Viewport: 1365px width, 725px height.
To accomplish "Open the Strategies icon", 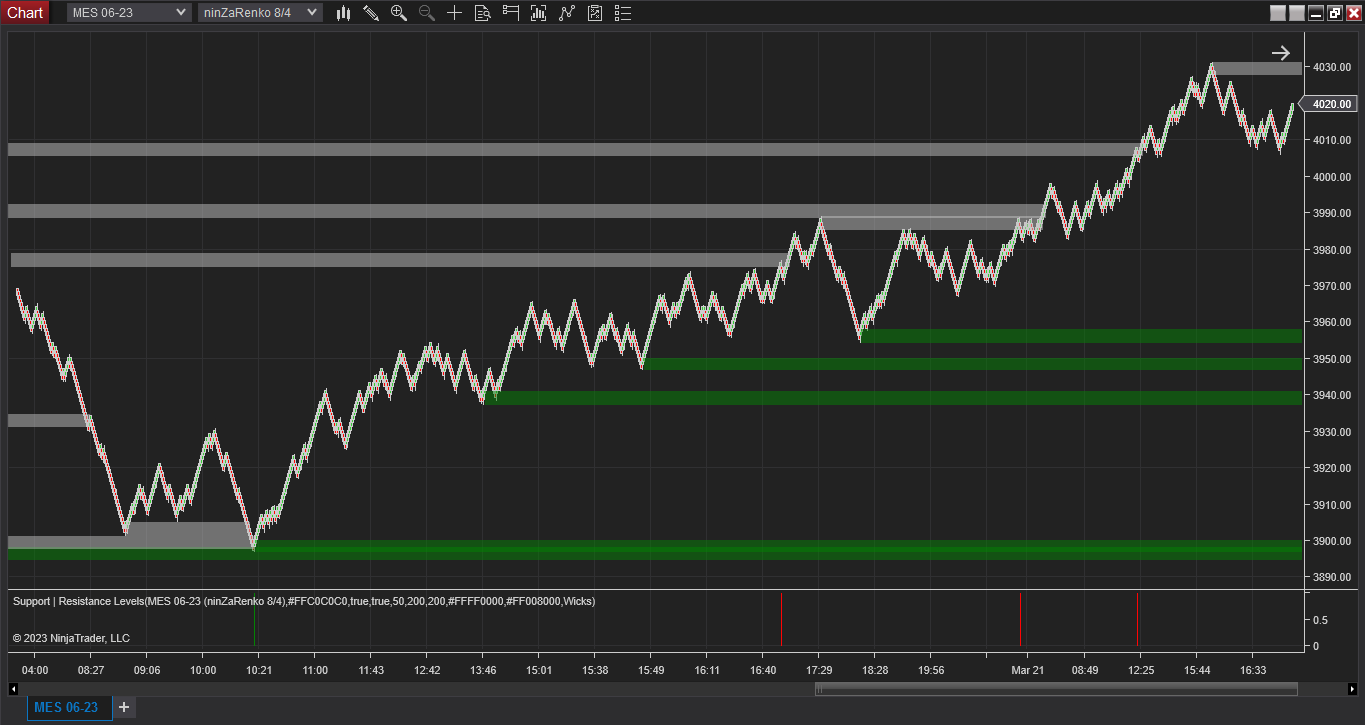I will (x=595, y=13).
